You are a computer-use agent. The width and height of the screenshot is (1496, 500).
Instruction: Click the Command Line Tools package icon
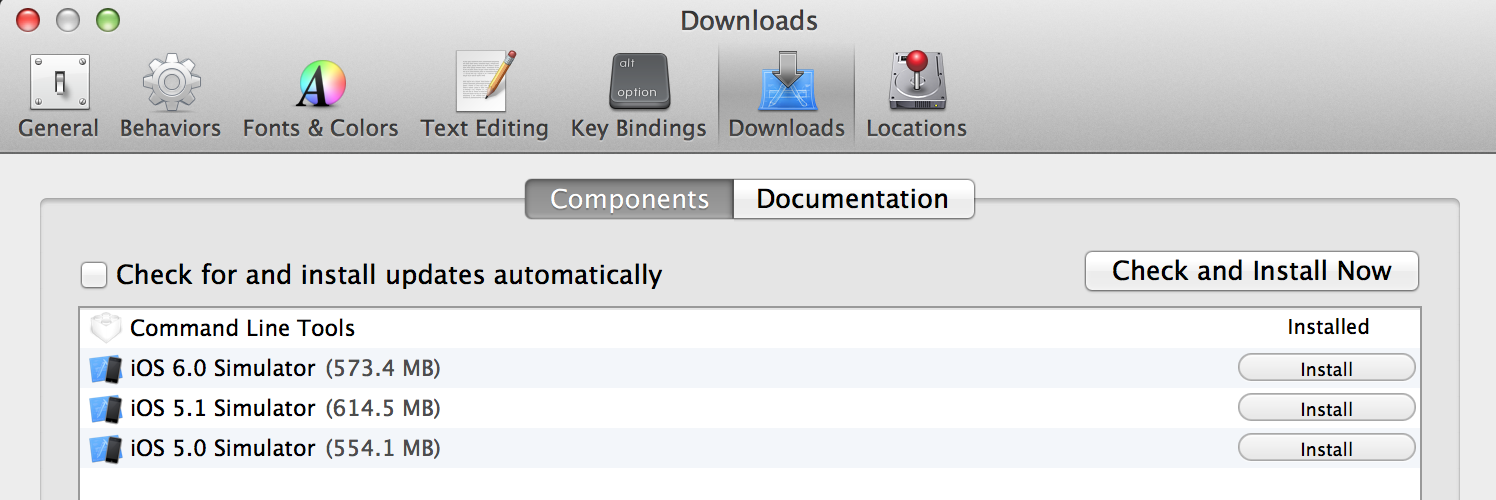pos(105,328)
